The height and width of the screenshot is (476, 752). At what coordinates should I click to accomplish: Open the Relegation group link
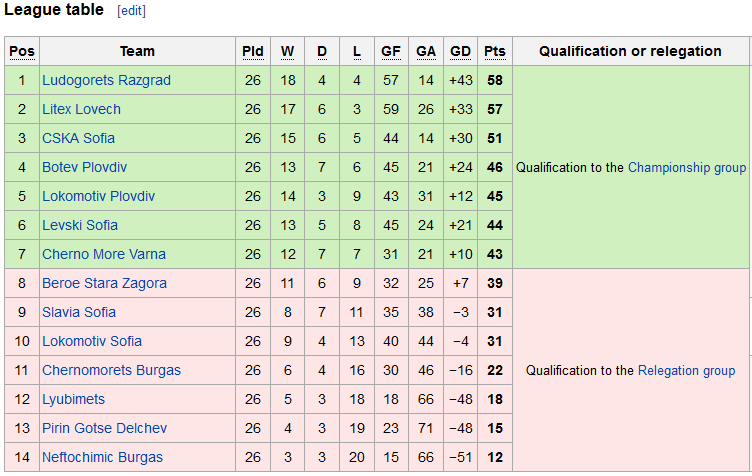pos(687,371)
